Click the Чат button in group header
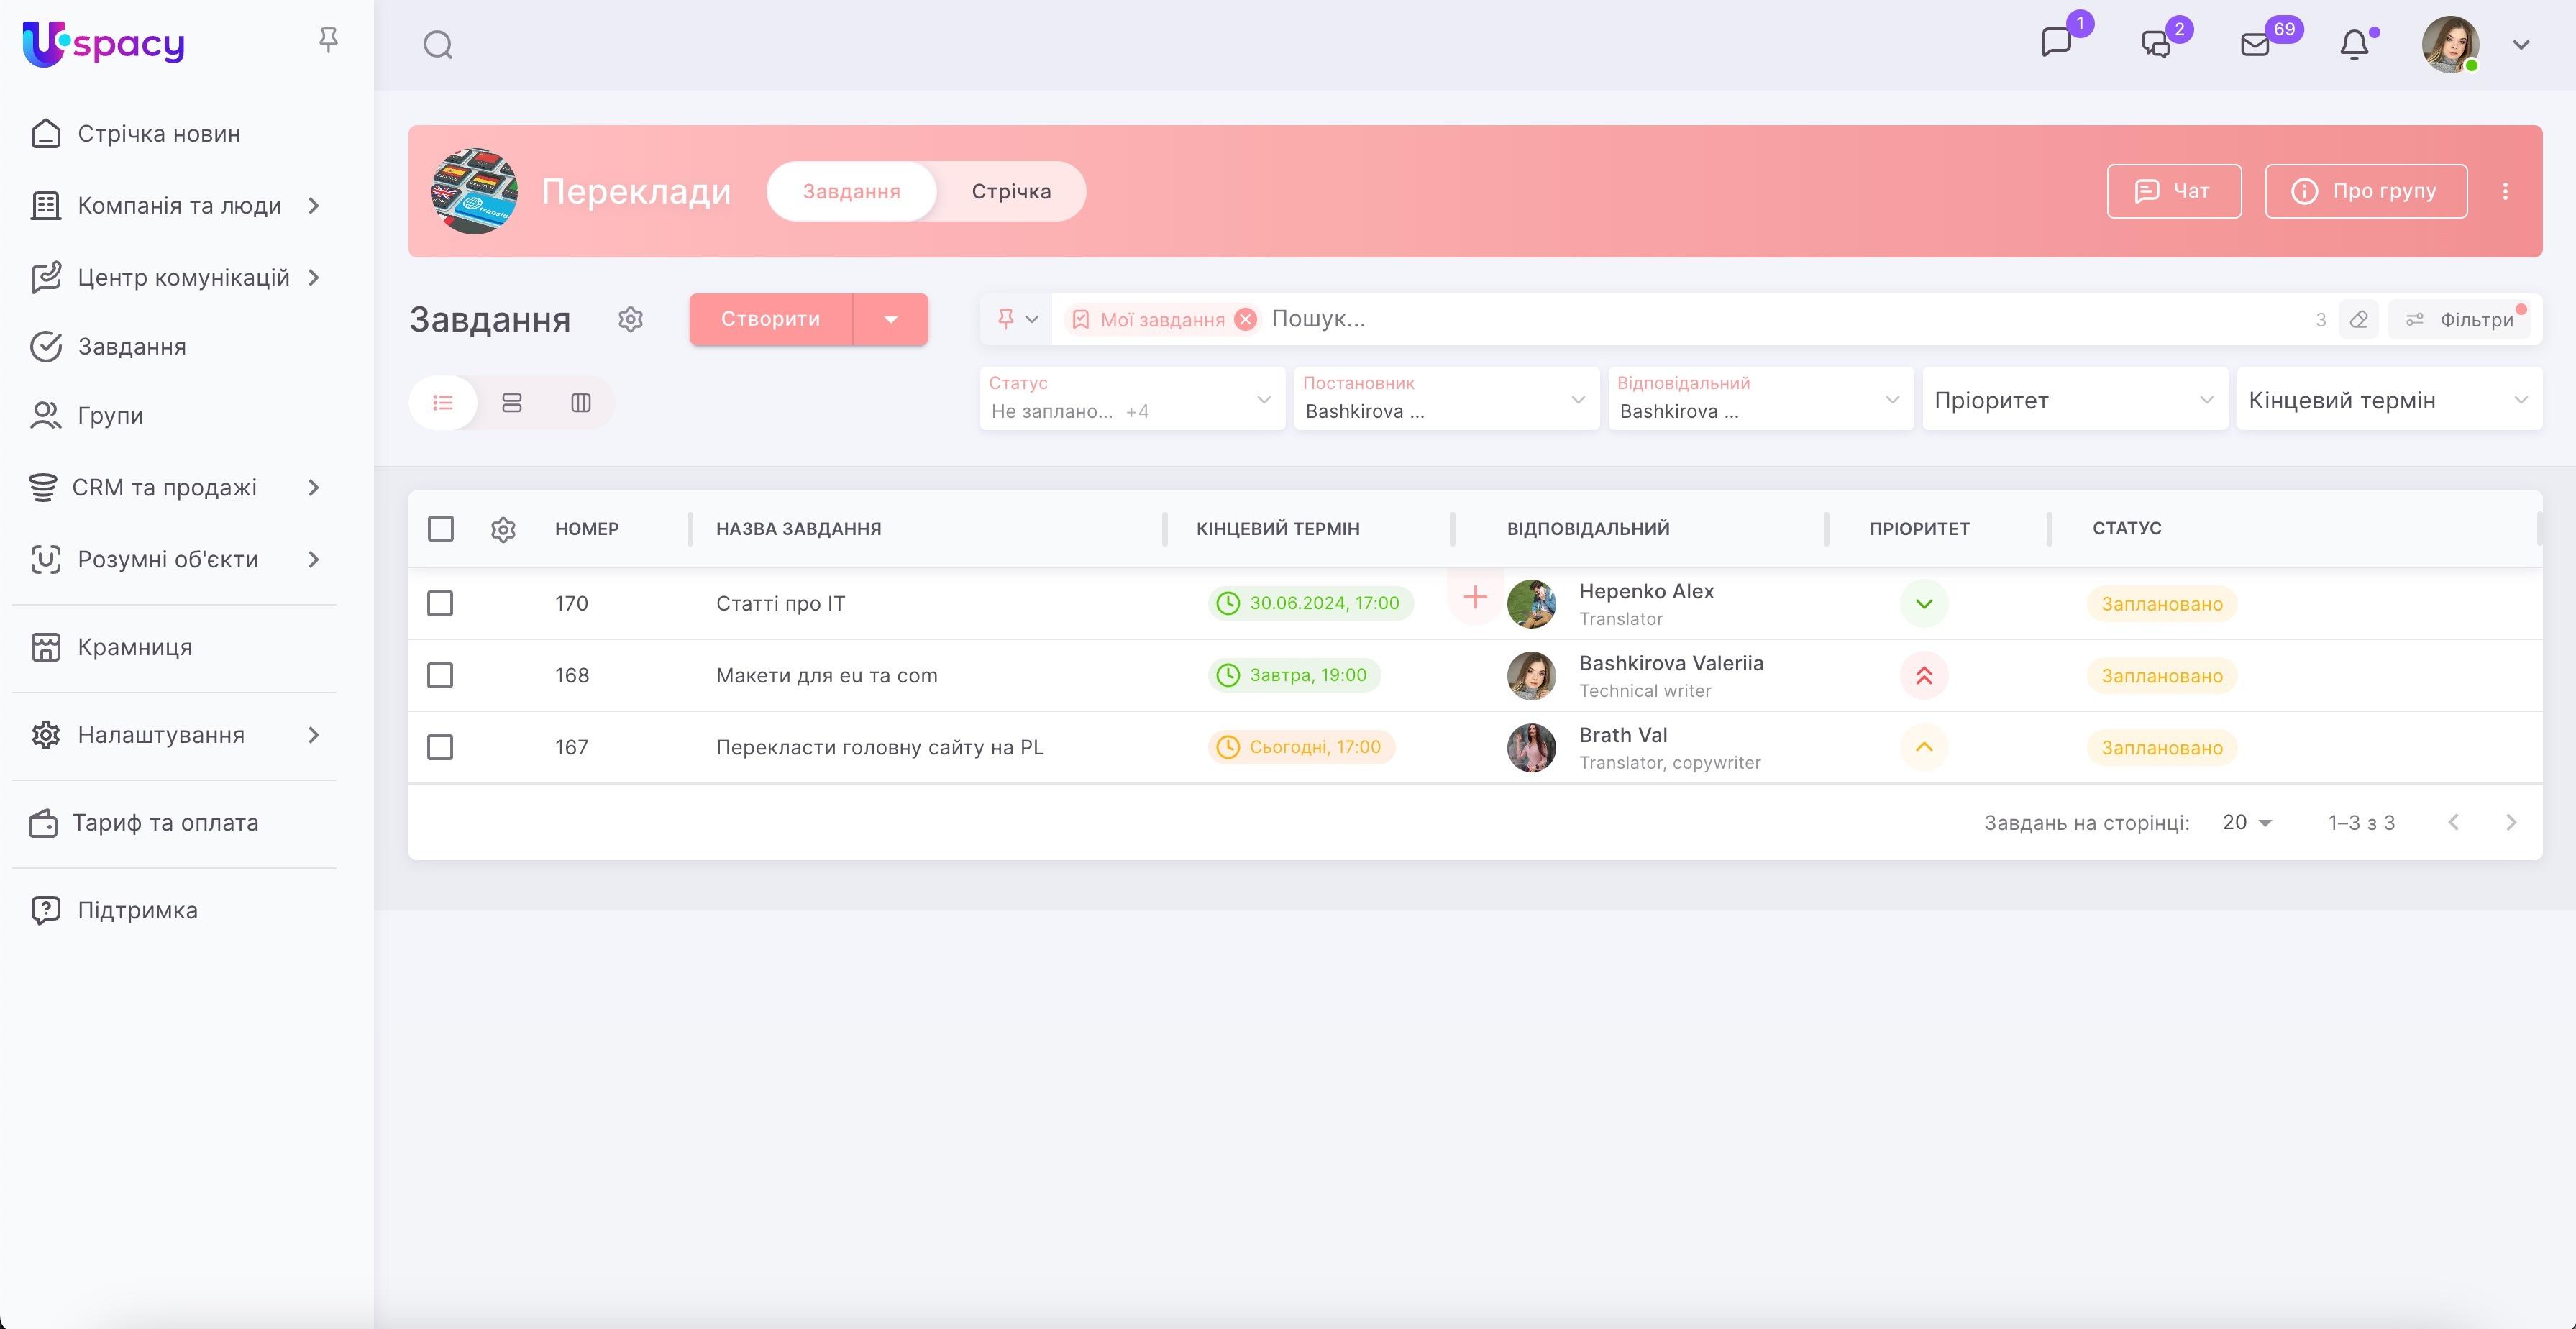 point(2173,191)
